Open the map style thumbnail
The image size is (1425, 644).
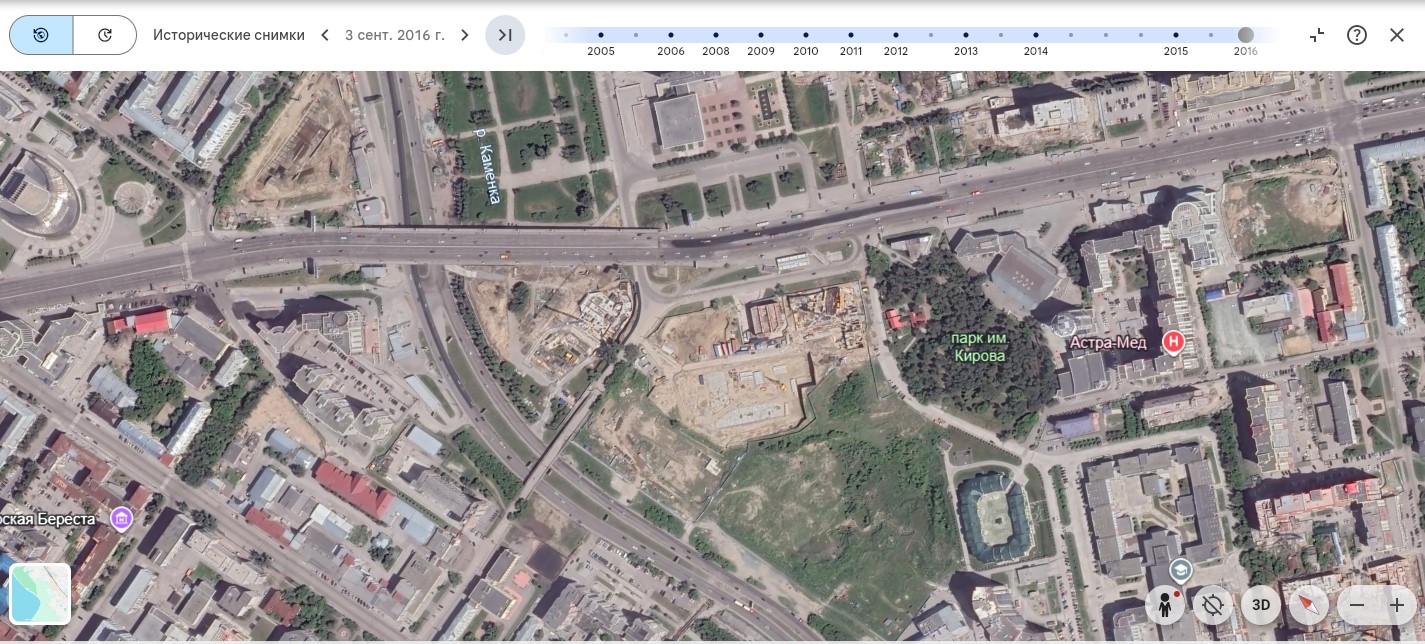coord(40,594)
